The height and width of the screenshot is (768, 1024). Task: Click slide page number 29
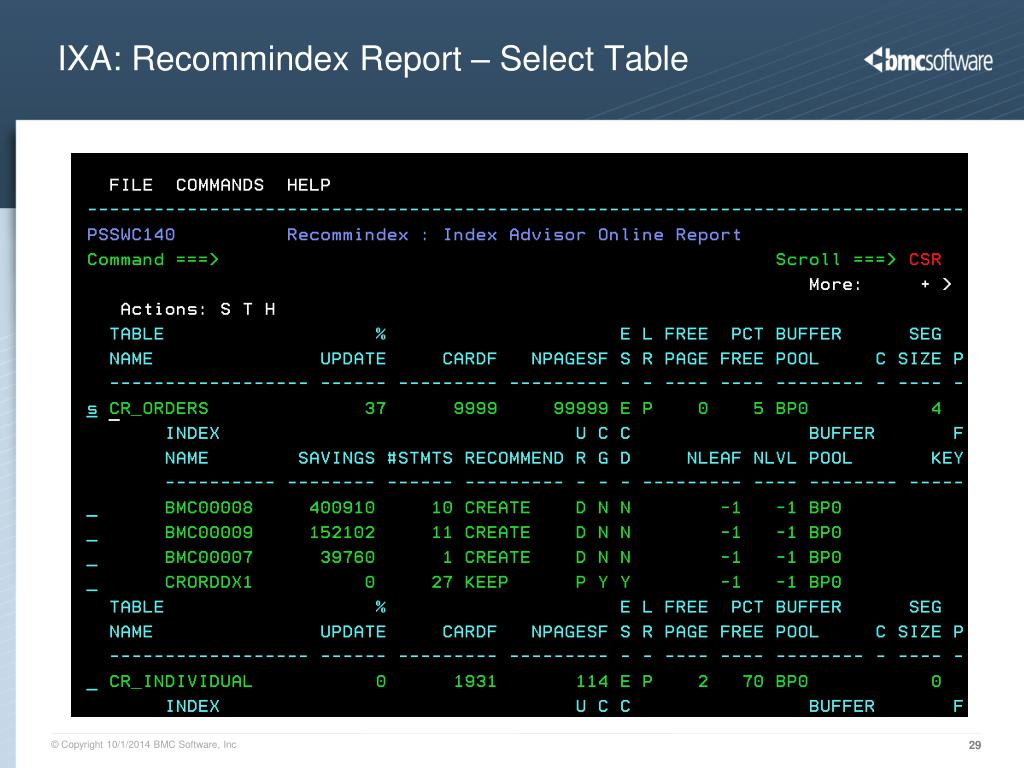pyautogui.click(x=974, y=745)
